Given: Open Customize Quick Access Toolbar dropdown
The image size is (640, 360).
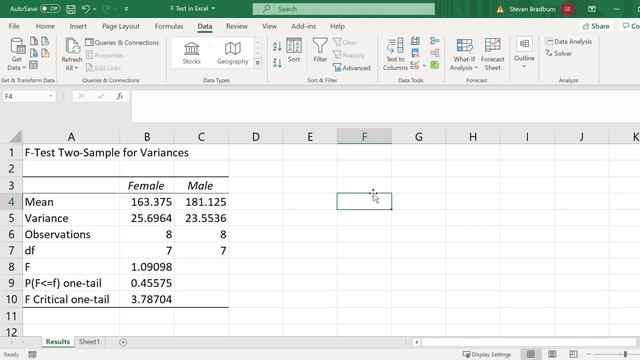Looking at the screenshot, I should [126, 9].
